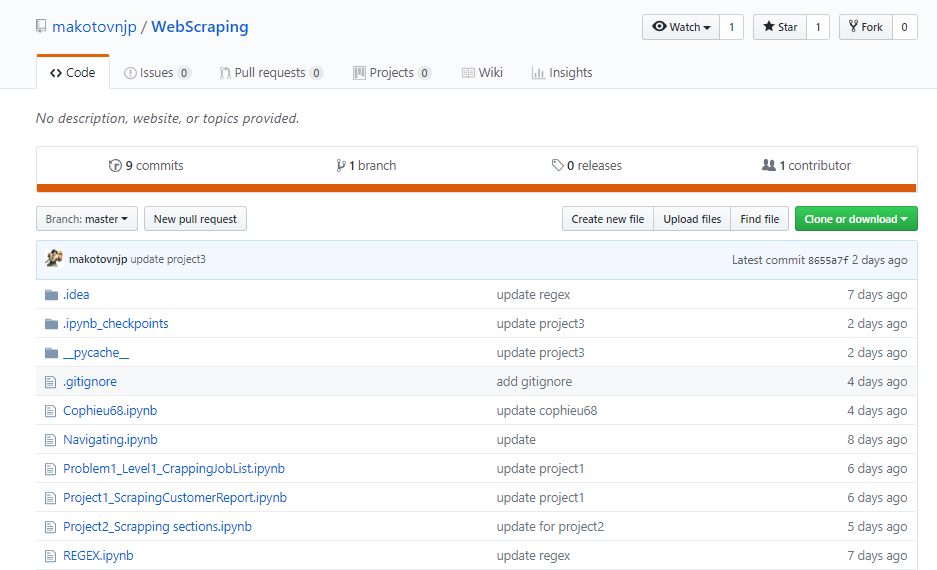This screenshot has width=937, height=570.
Task: Click the folder icon next to .idea
Action: pyautogui.click(x=51, y=295)
